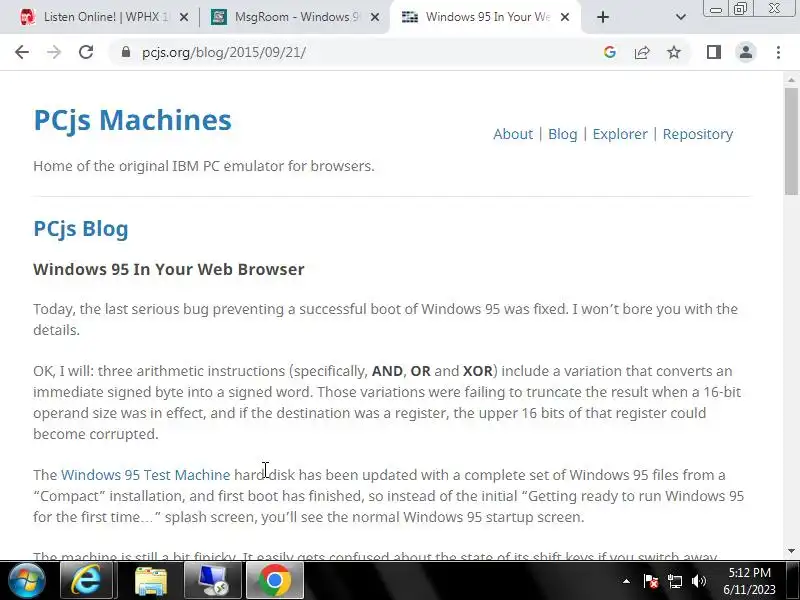Close the Listen Online WPHX tab
This screenshot has width=800, height=600.
coord(184,17)
